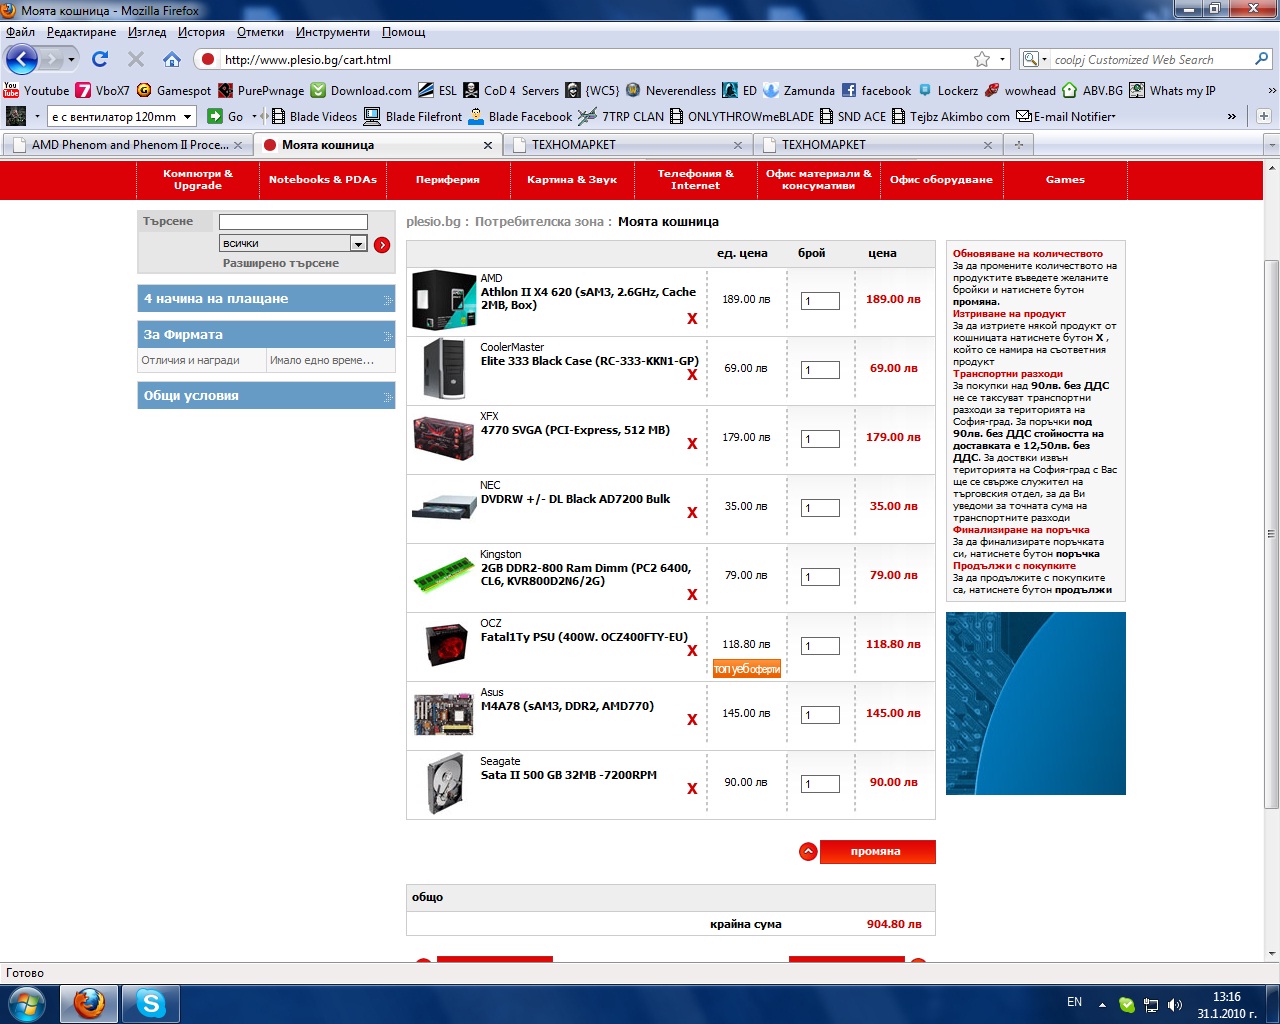Click the red промяна button
Viewport: 1280px width, 1024px height.
click(877, 851)
